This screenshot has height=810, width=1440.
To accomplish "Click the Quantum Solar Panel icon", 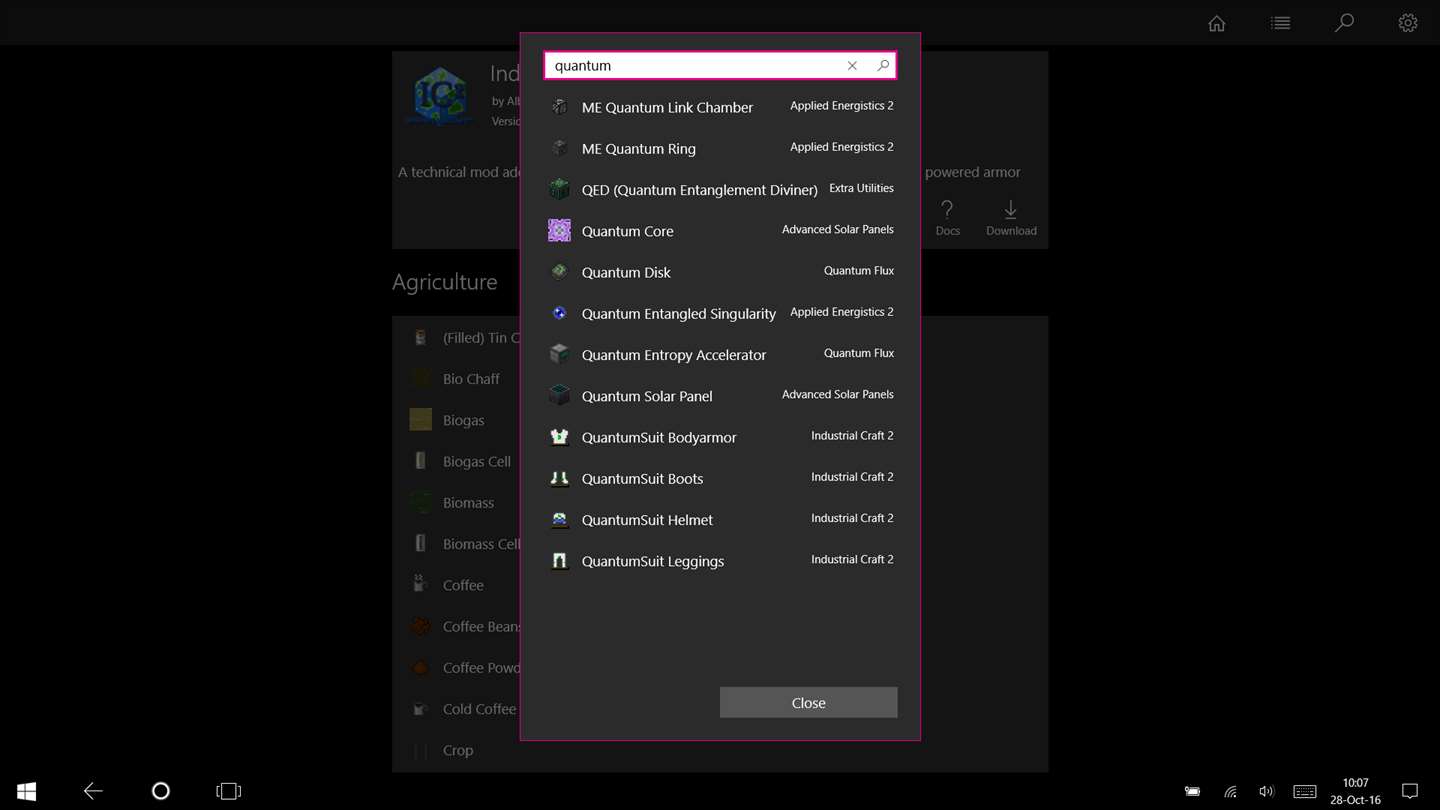I will click(559, 396).
